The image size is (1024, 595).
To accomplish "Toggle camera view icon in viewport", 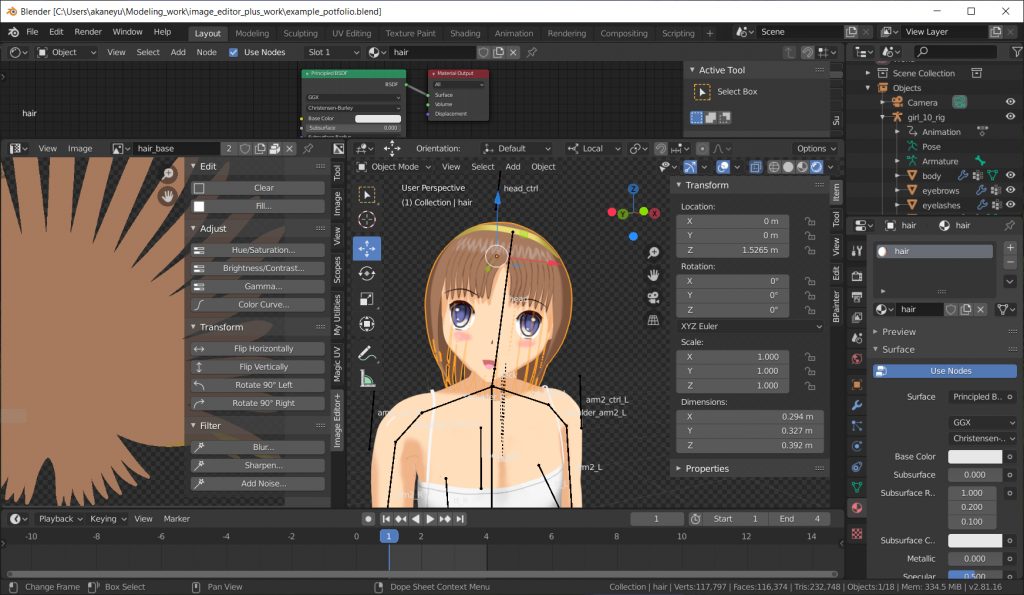I will [653, 298].
